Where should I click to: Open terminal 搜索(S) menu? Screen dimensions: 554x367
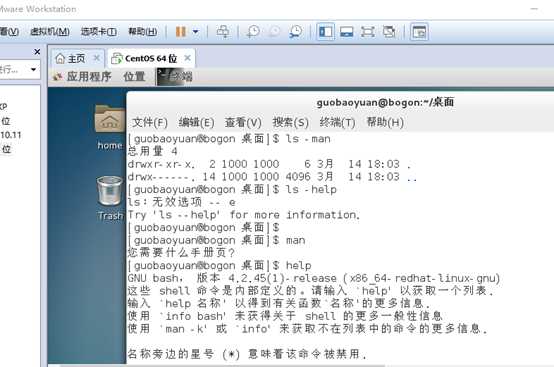(290, 123)
